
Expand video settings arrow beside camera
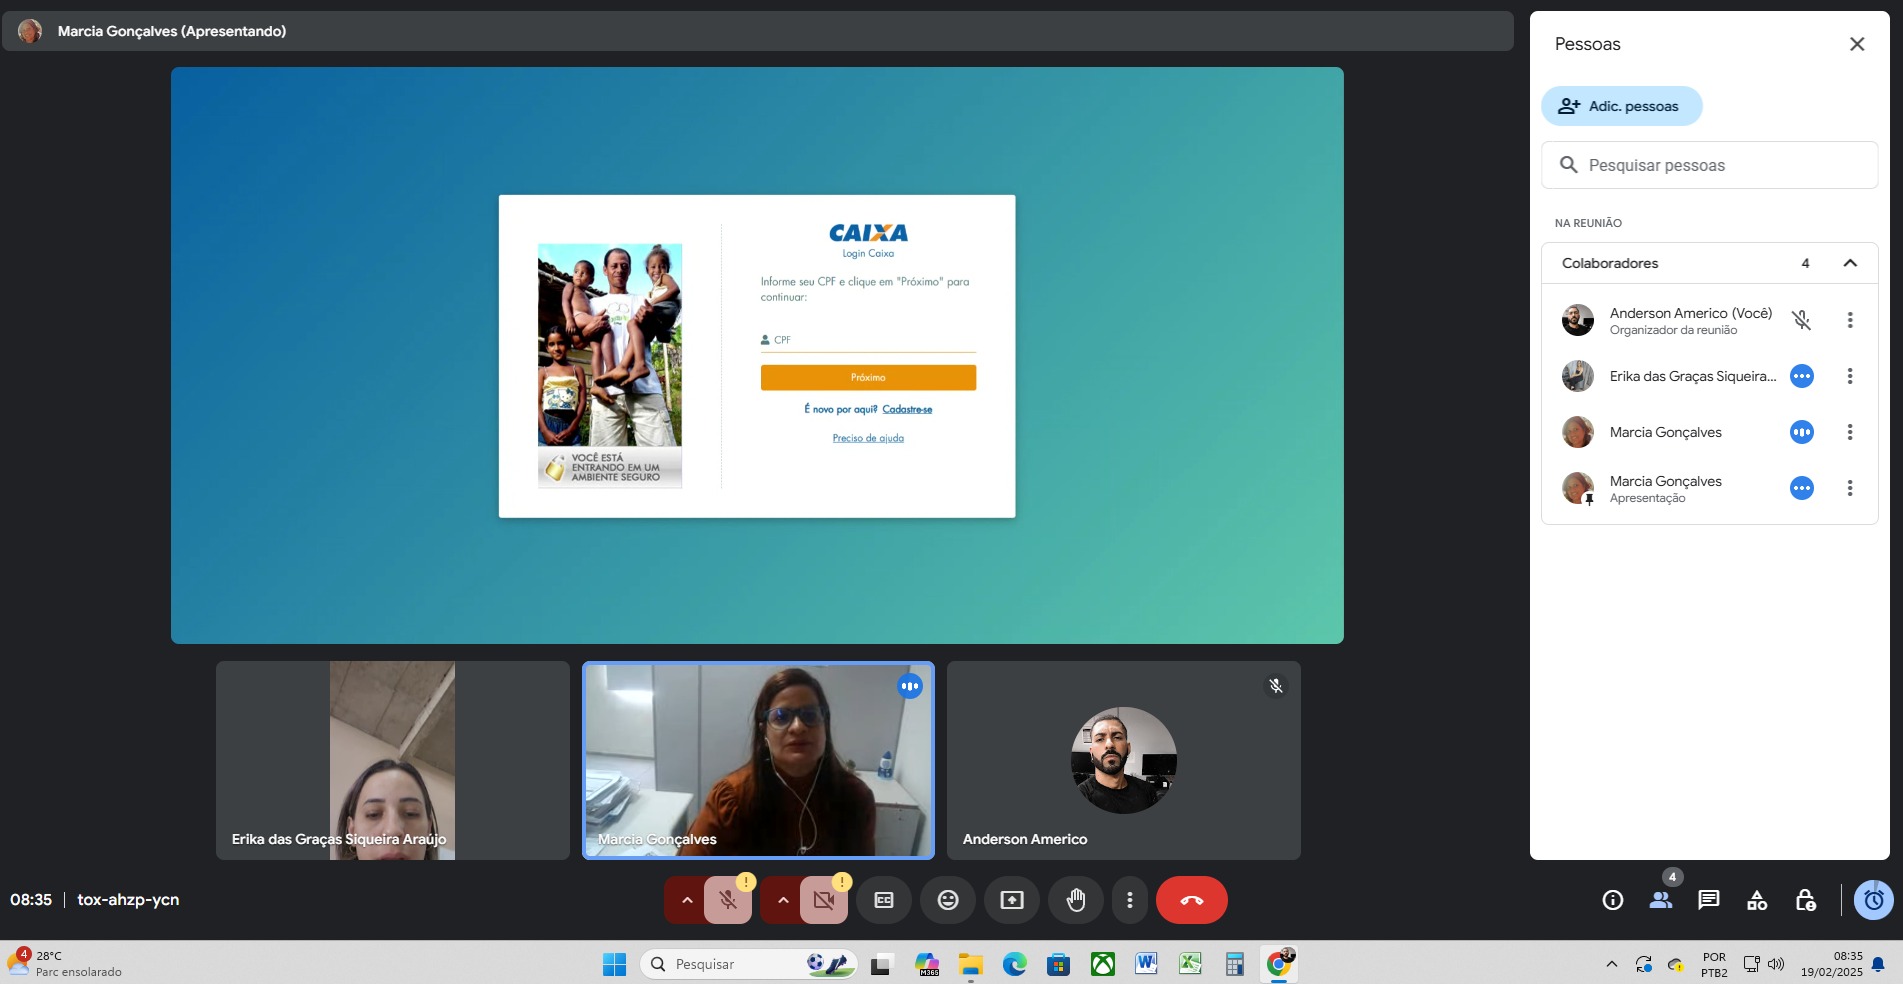click(x=782, y=900)
